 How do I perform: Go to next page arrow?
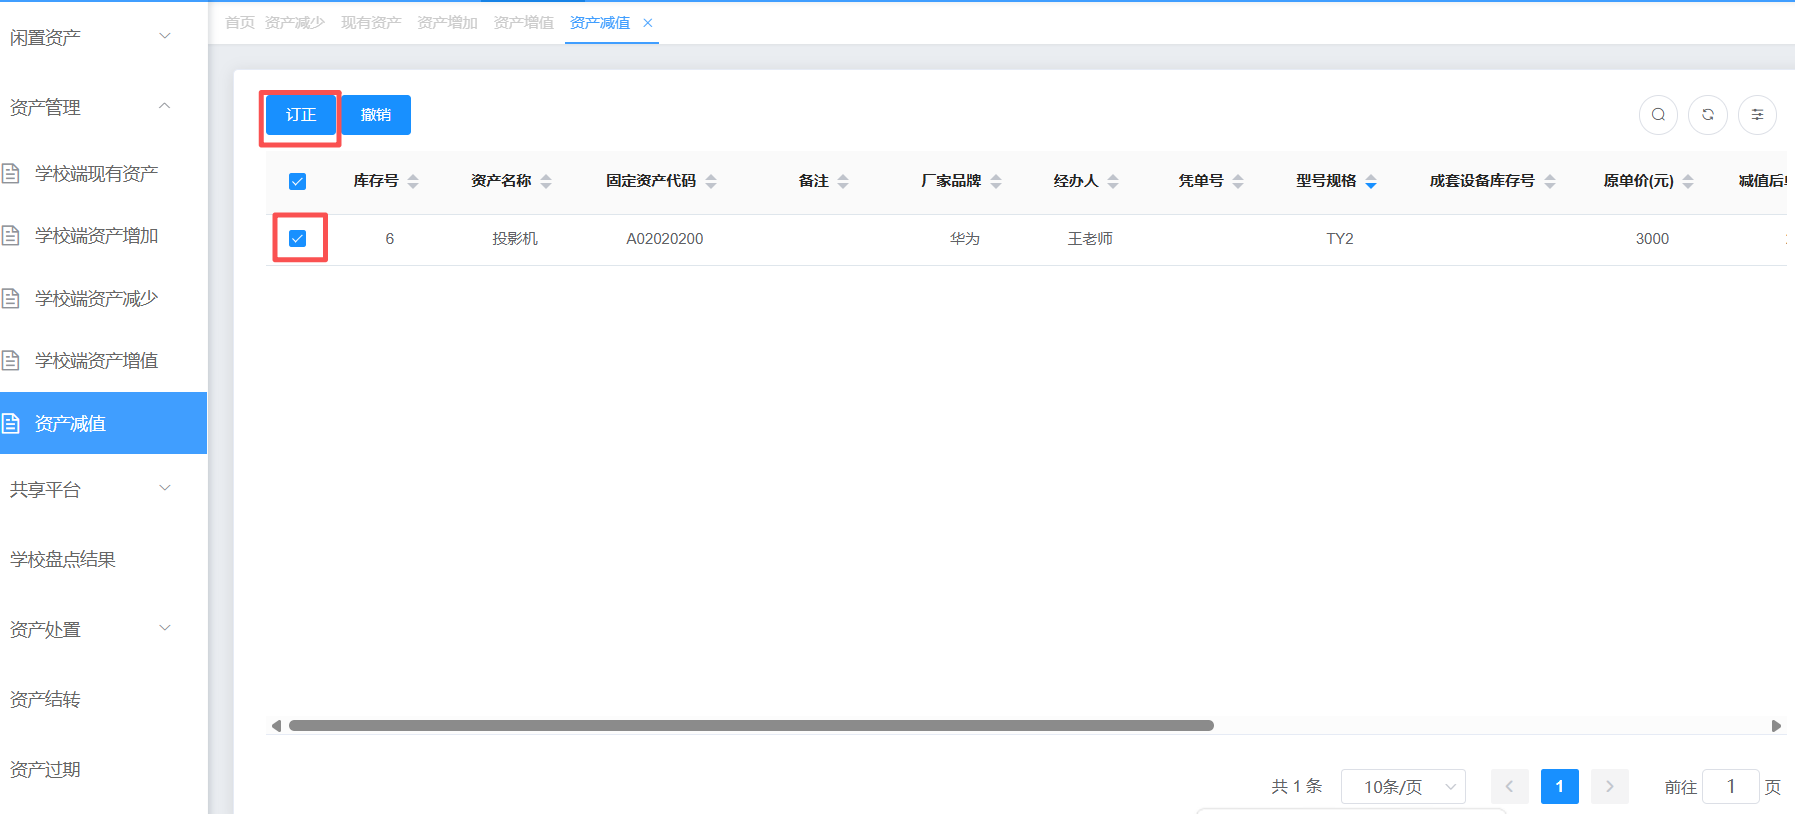1609,787
